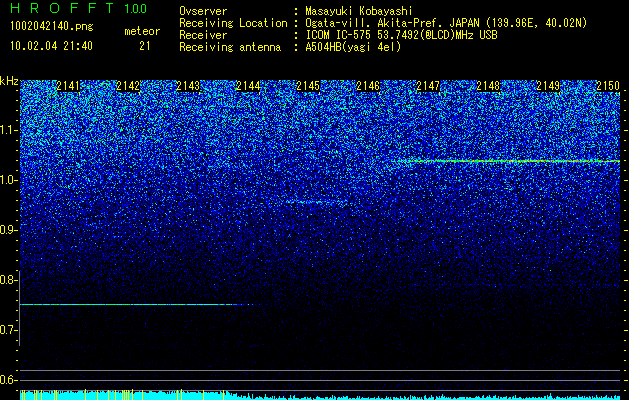Click the 2141 time marker
Image resolution: width=629 pixels, height=400 pixels.
coord(68,86)
